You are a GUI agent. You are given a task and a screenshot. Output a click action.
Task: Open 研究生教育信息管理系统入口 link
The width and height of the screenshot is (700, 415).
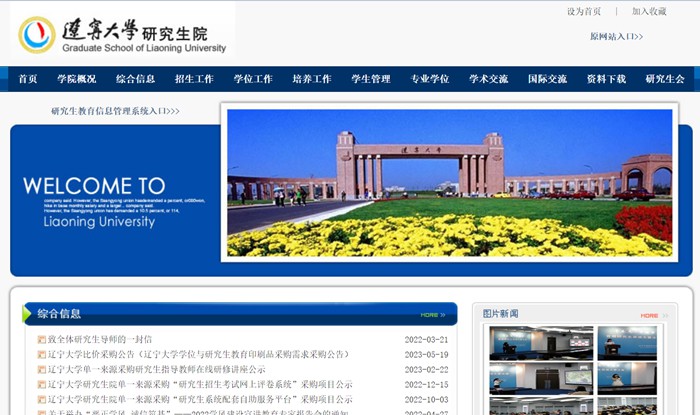click(115, 111)
